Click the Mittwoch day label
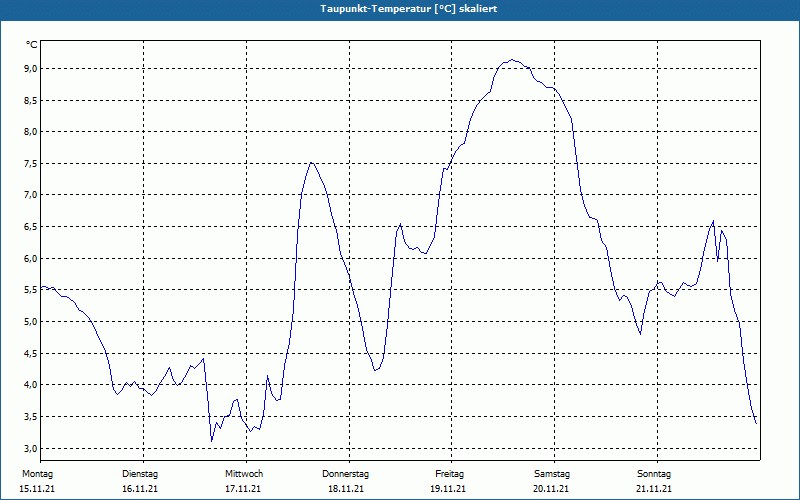 [x=244, y=474]
